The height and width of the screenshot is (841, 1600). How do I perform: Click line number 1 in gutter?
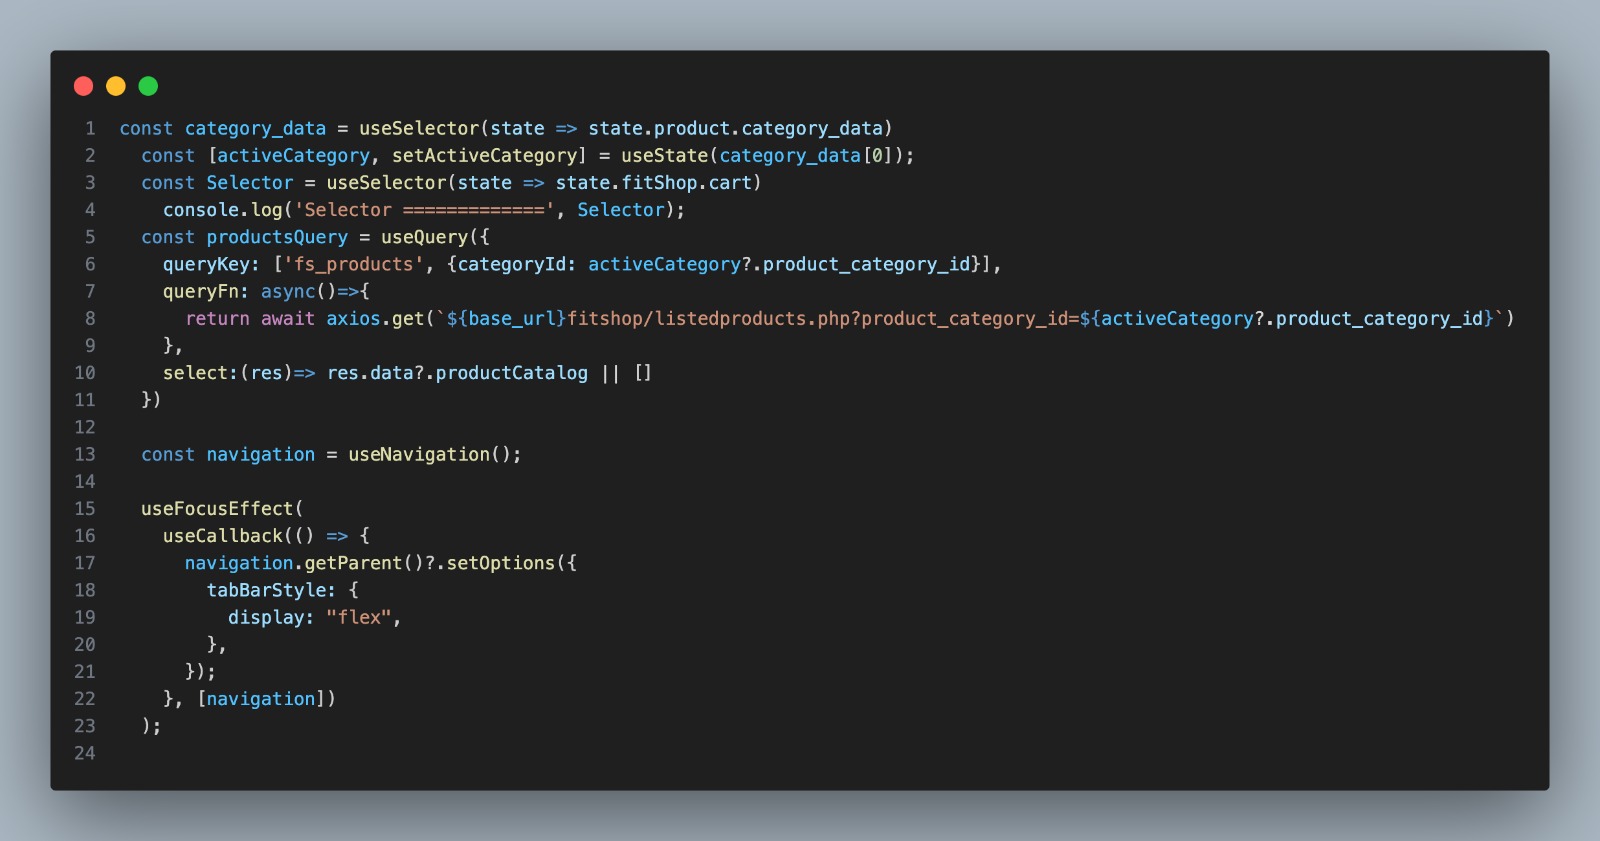90,129
